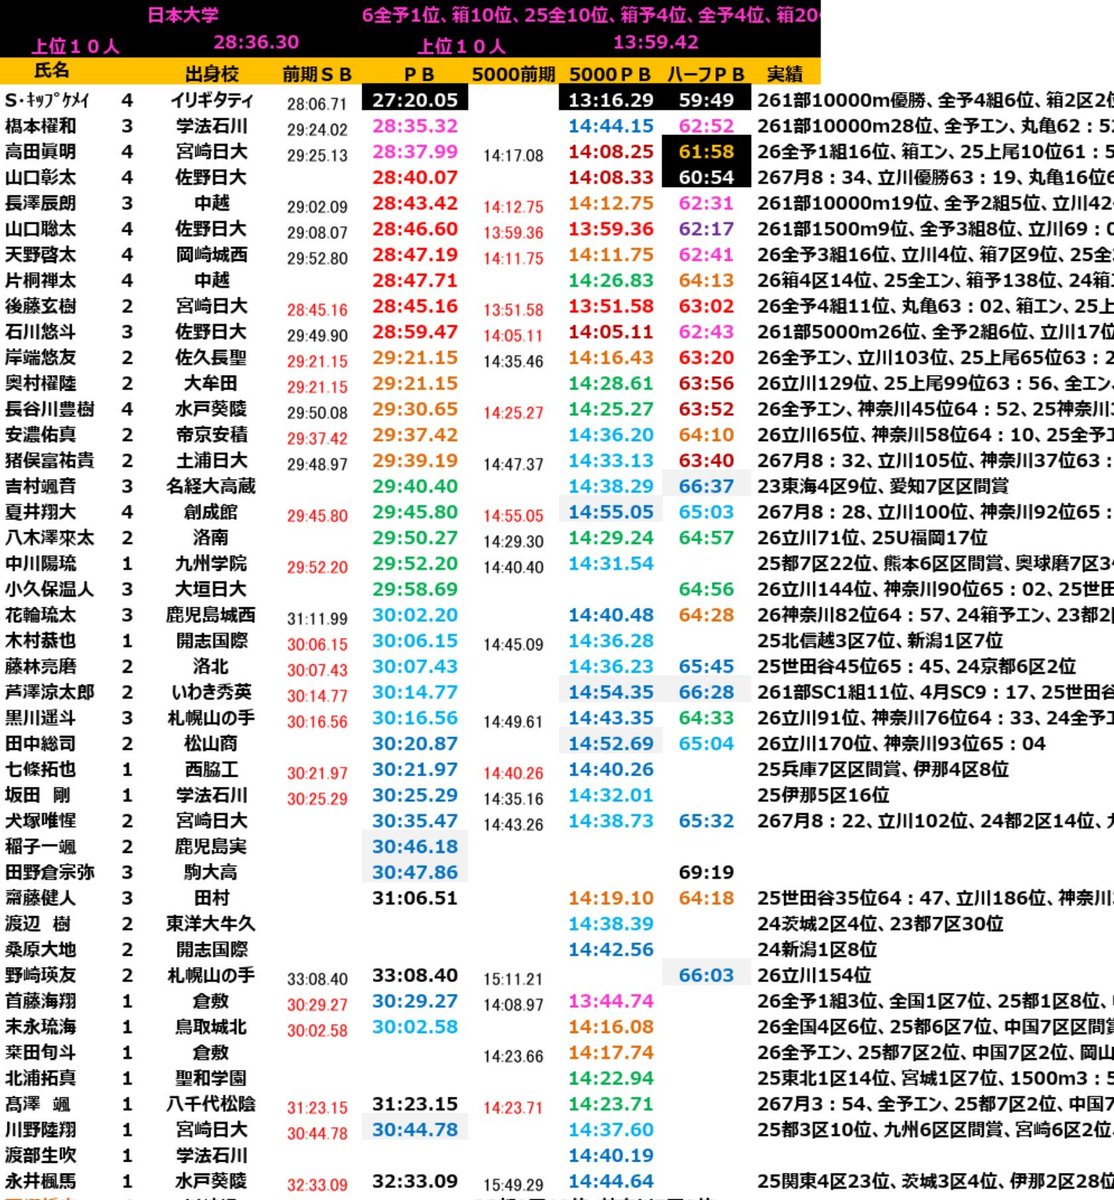1114x1200 pixels.
Task: Click the 日本大学 title cell
Action: point(183,15)
